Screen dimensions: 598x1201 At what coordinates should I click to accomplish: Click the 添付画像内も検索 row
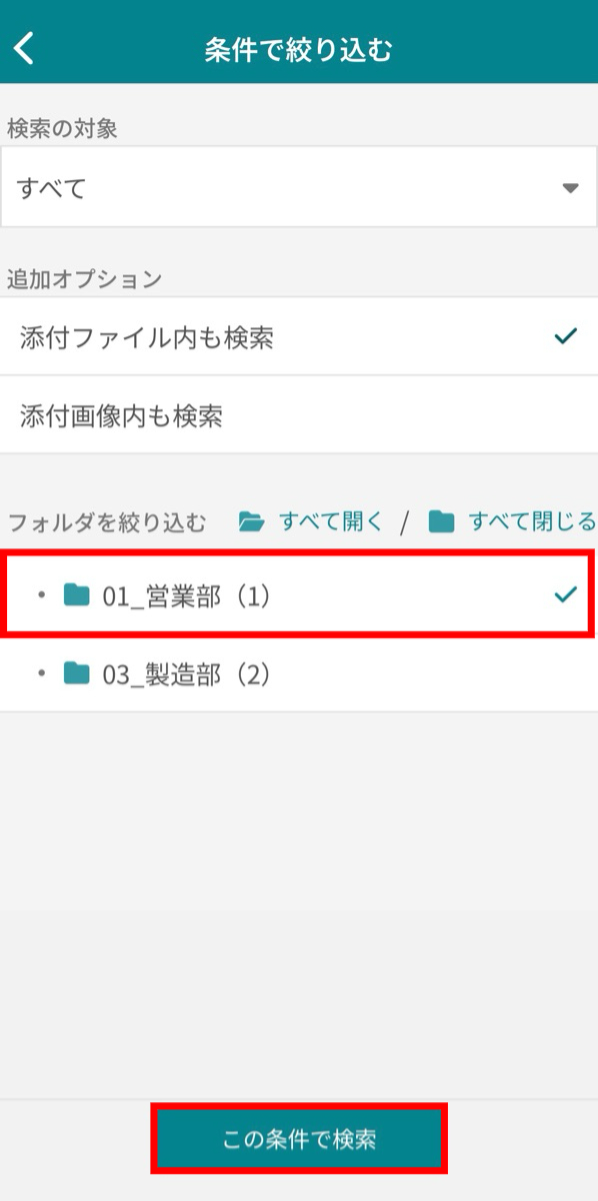(x=299, y=415)
